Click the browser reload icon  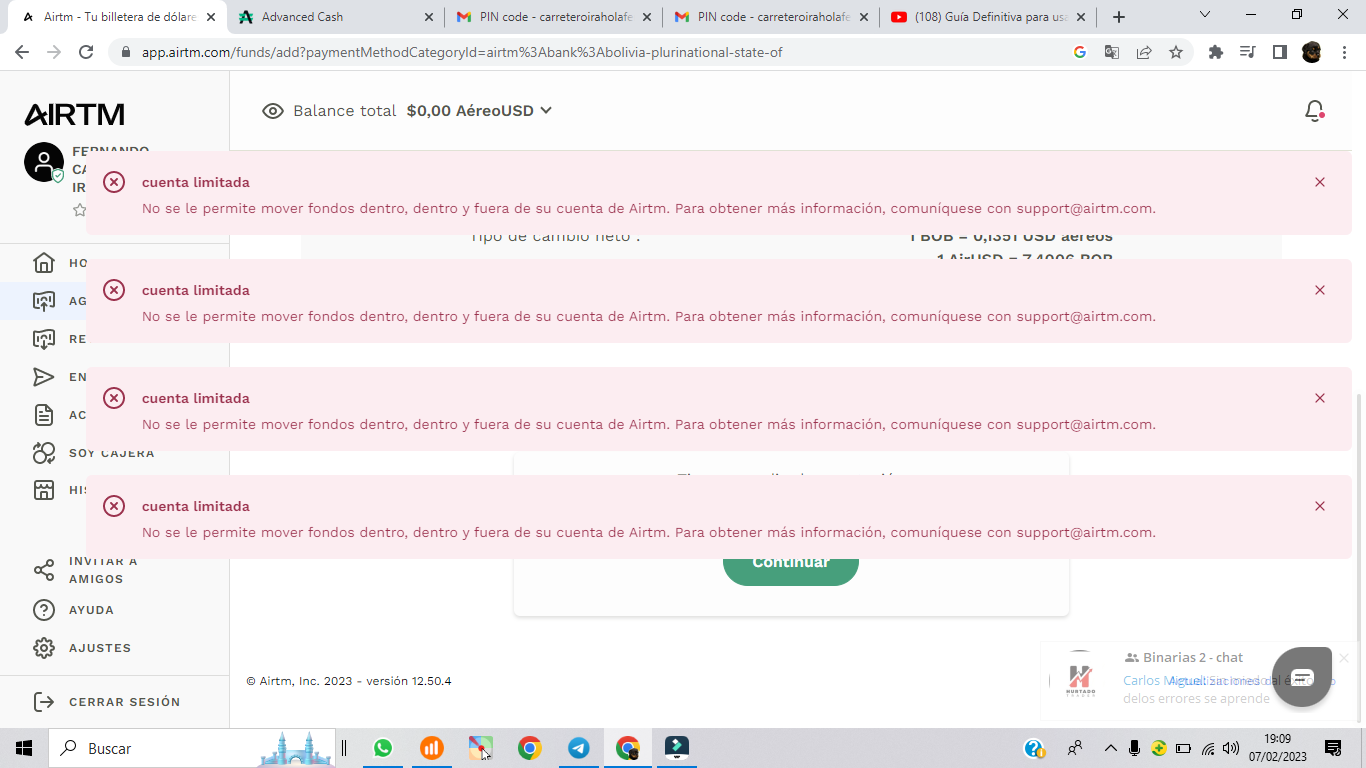coord(86,52)
